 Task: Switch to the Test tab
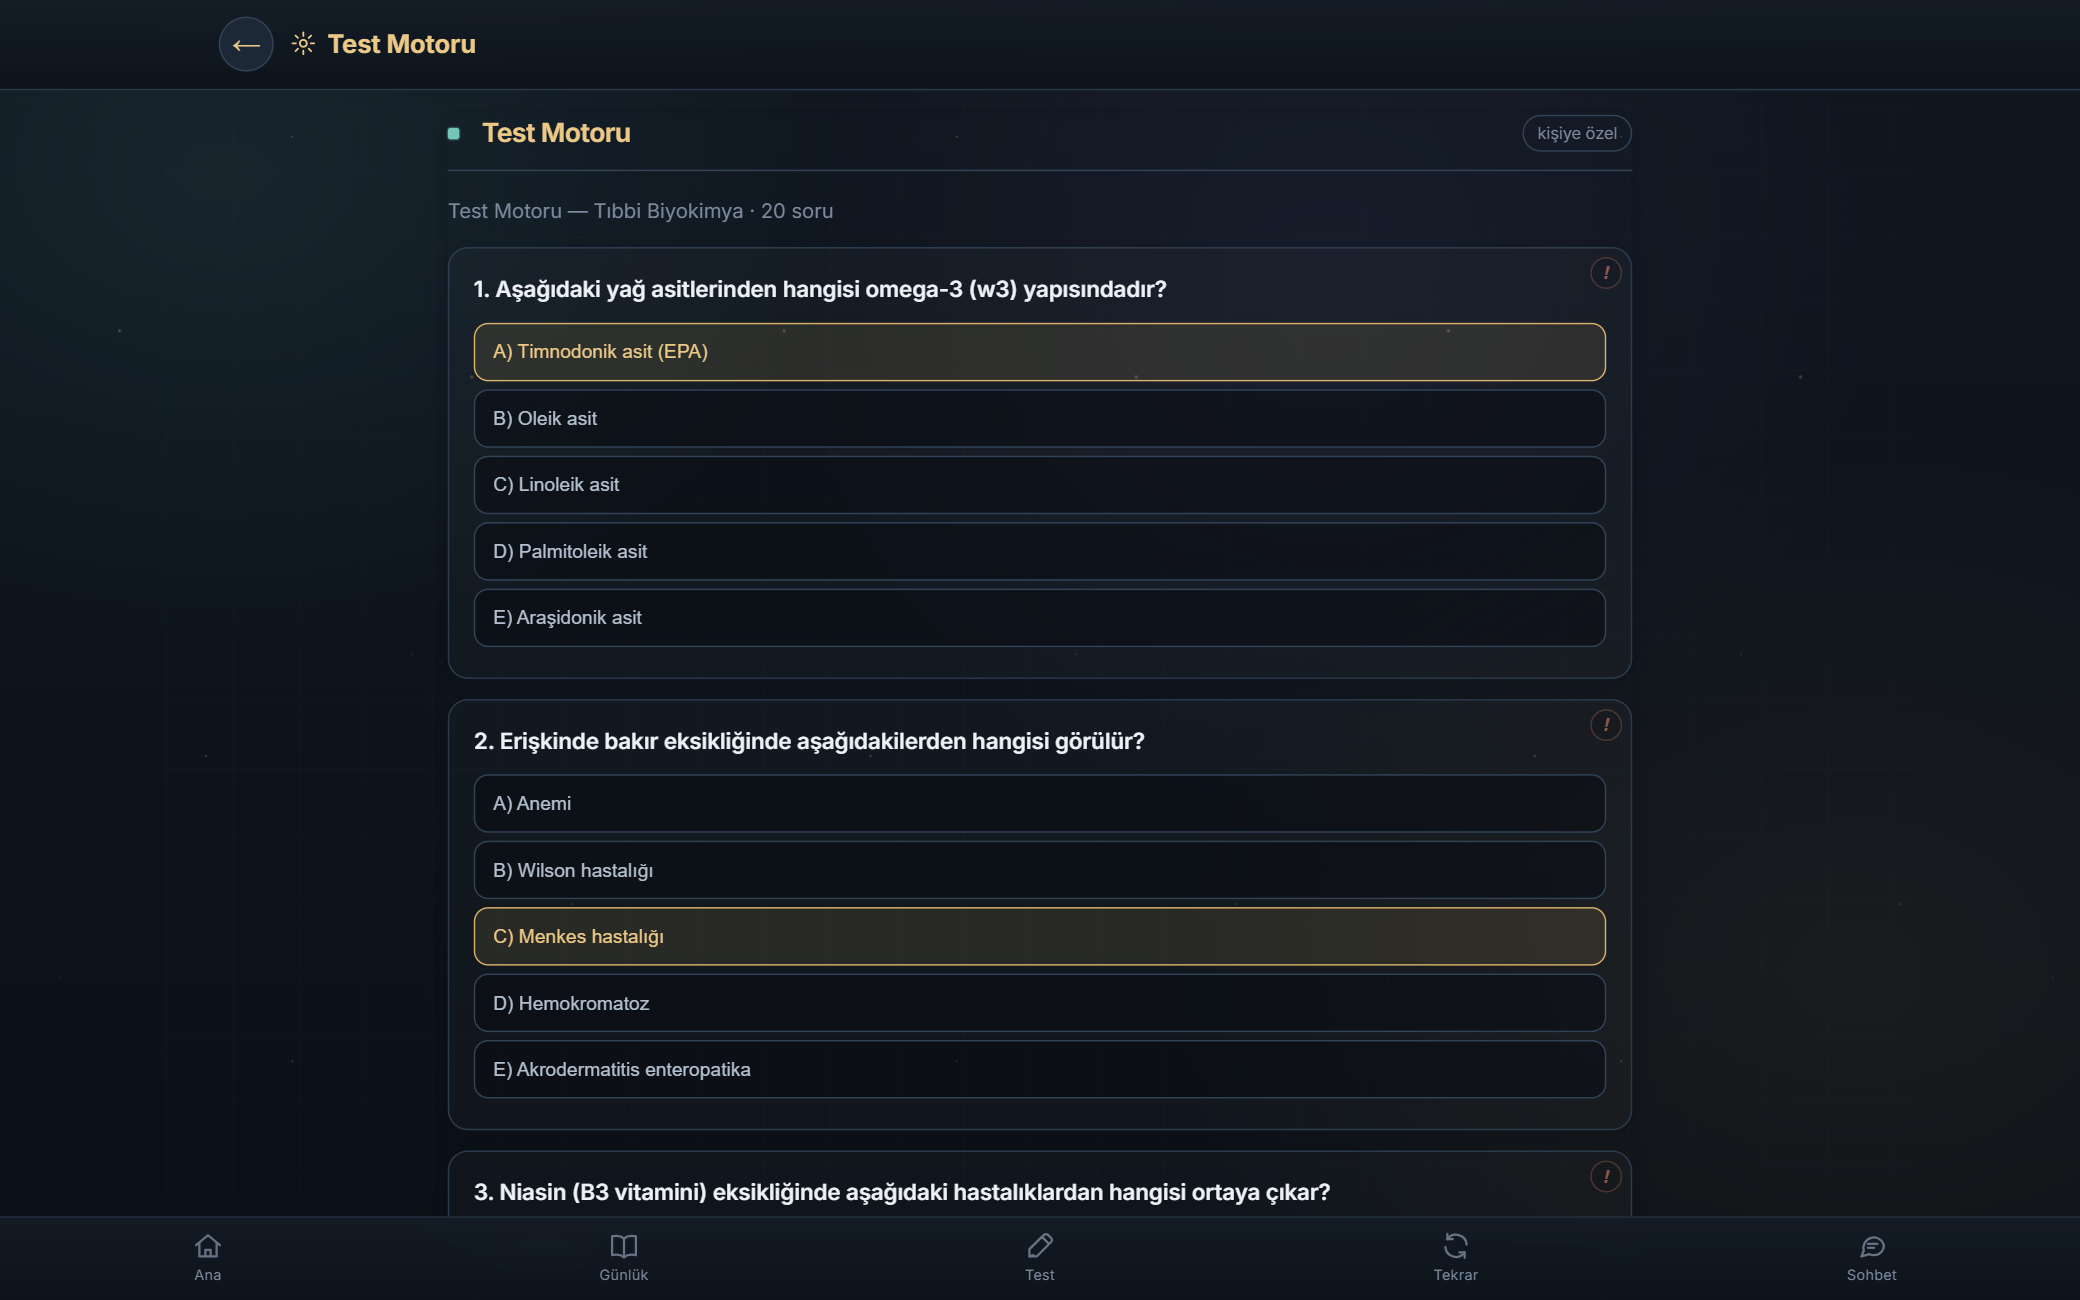coord(1040,1258)
